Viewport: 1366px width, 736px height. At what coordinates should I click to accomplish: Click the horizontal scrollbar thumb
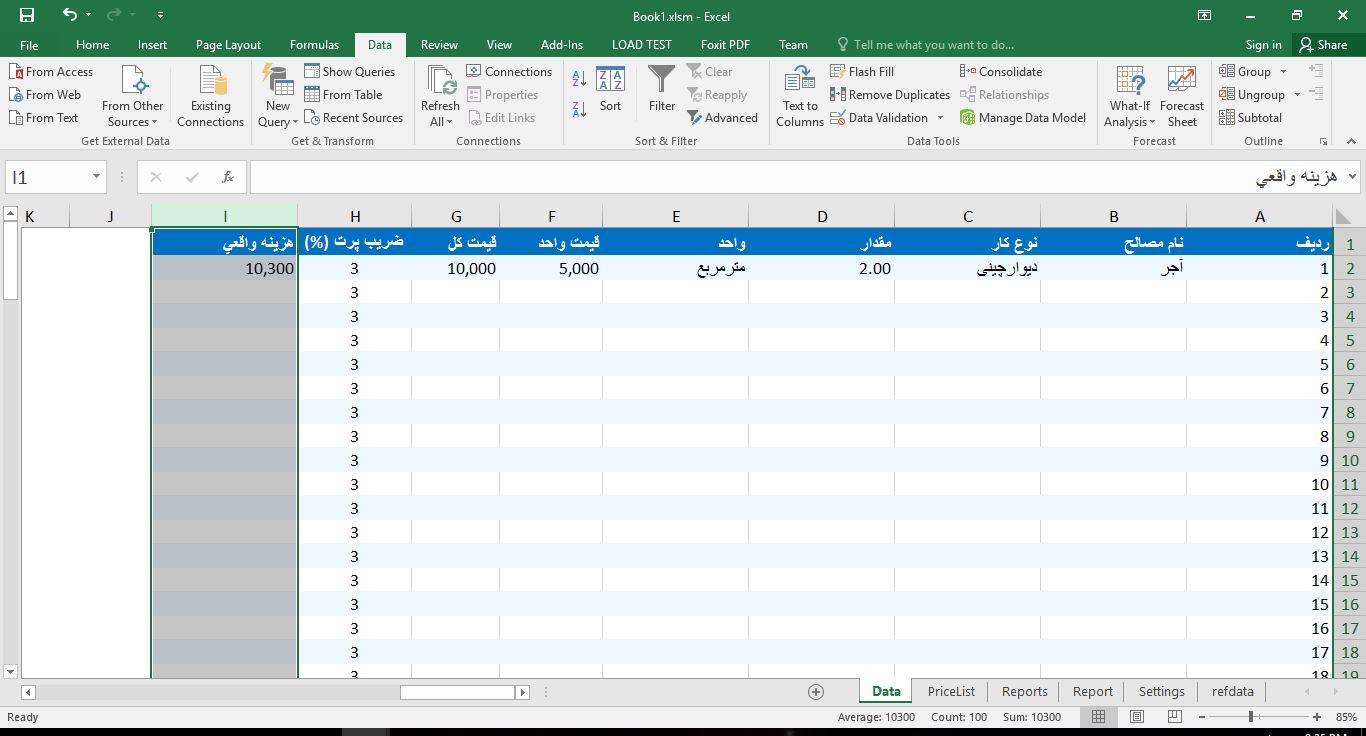tap(457, 692)
